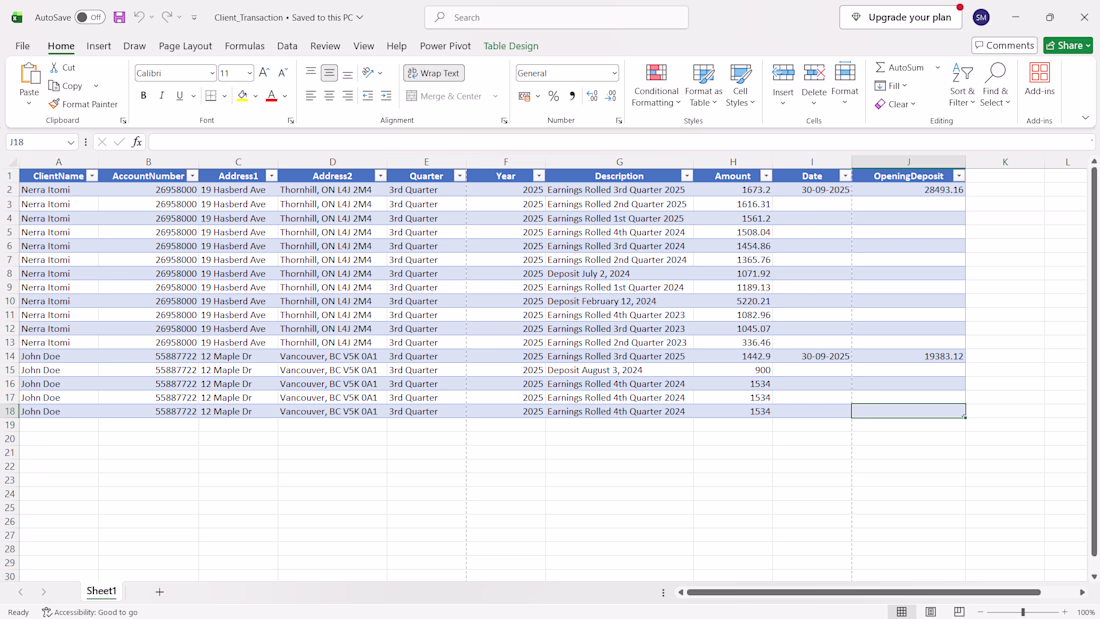Viewport: 1100px width, 619px height.
Task: Open Conditional Formatting menu
Action: click(656, 86)
